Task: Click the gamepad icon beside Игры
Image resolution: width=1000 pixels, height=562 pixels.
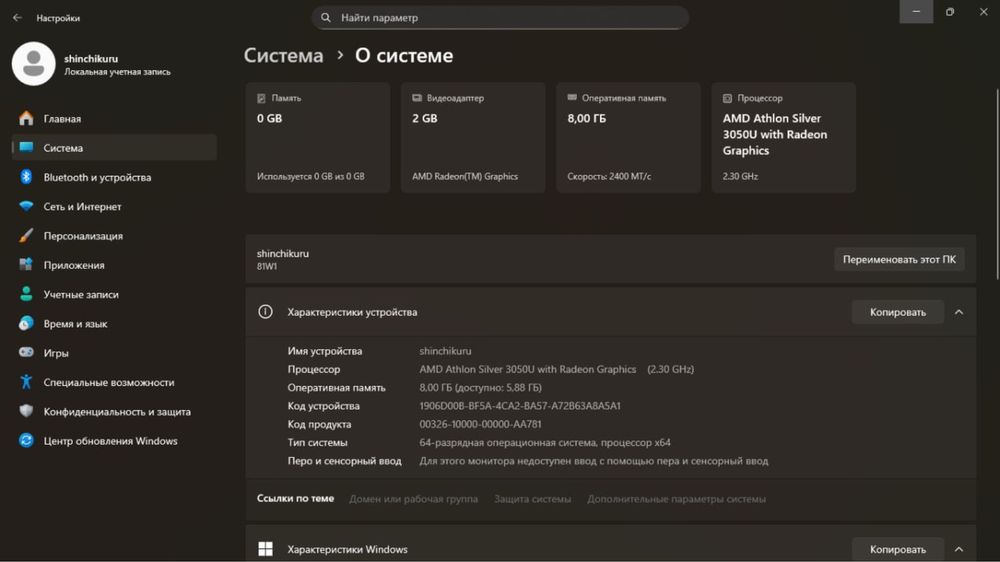Action: click(26, 352)
